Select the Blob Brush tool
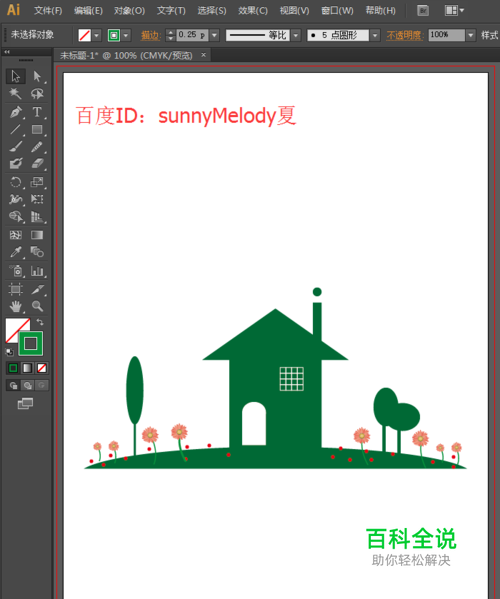500x599 pixels. tap(16, 164)
